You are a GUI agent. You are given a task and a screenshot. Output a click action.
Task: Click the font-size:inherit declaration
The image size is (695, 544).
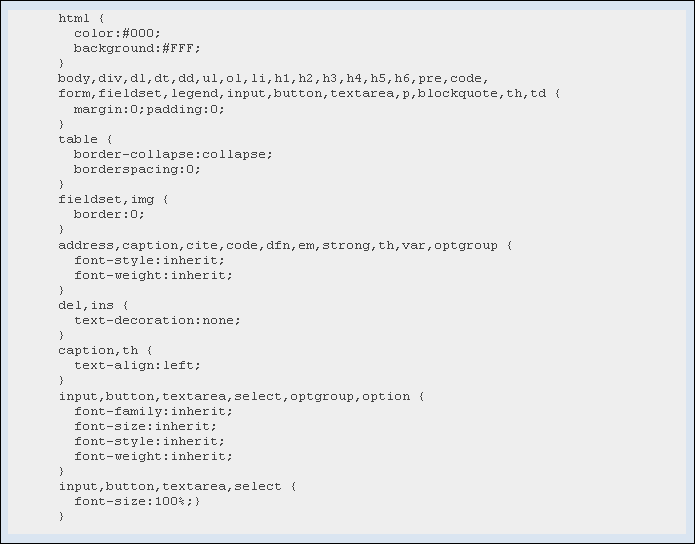click(x=145, y=426)
